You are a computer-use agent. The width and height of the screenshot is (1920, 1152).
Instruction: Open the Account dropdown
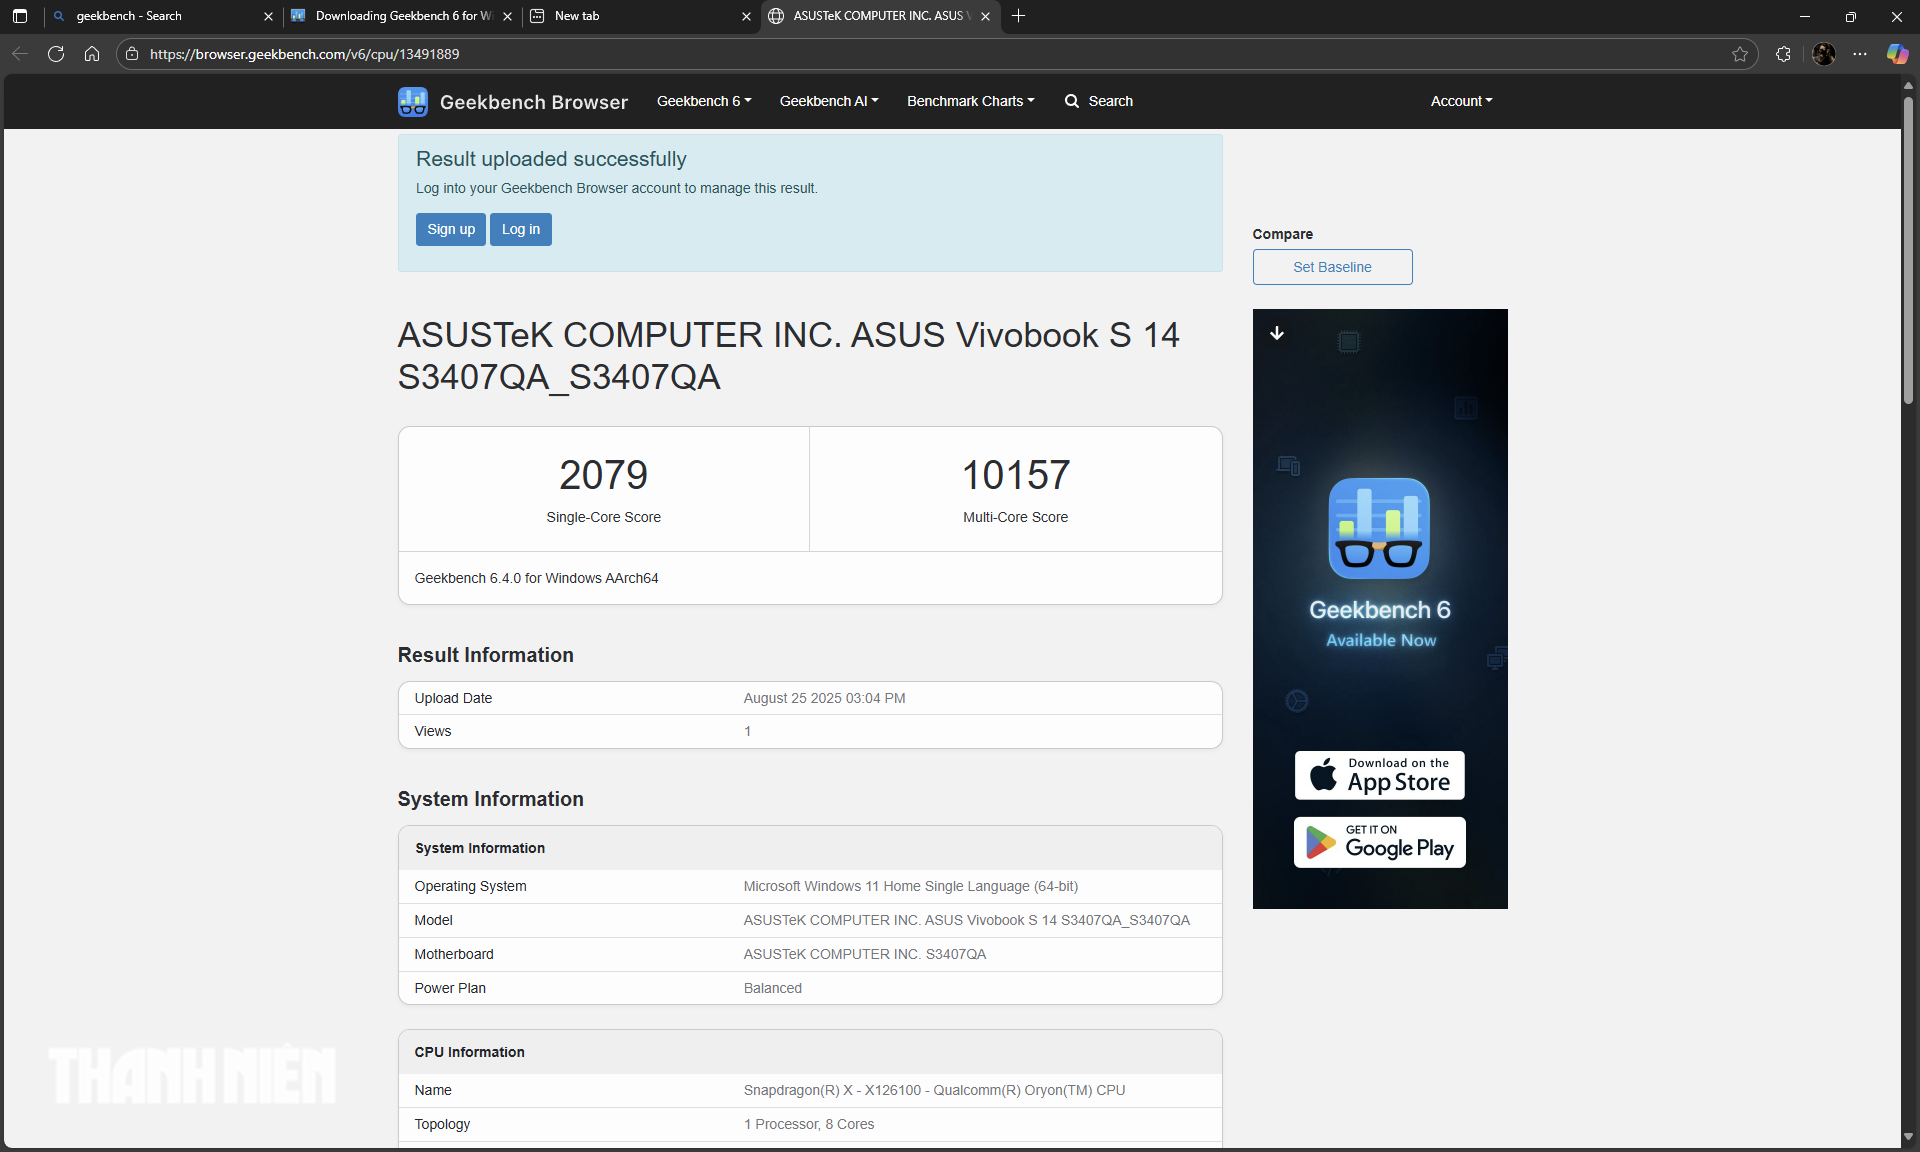tap(1461, 101)
